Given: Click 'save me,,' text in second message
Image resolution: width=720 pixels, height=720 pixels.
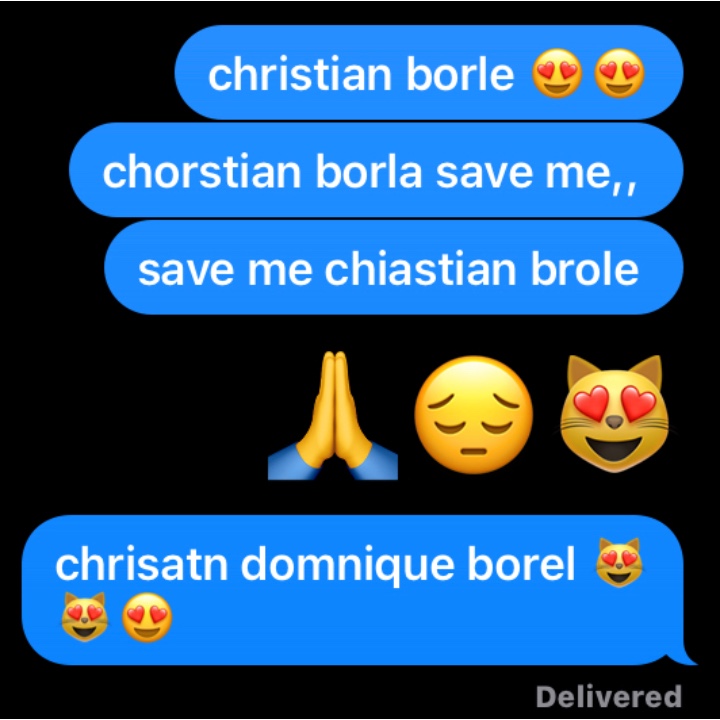Looking at the screenshot, I should pos(536,174).
